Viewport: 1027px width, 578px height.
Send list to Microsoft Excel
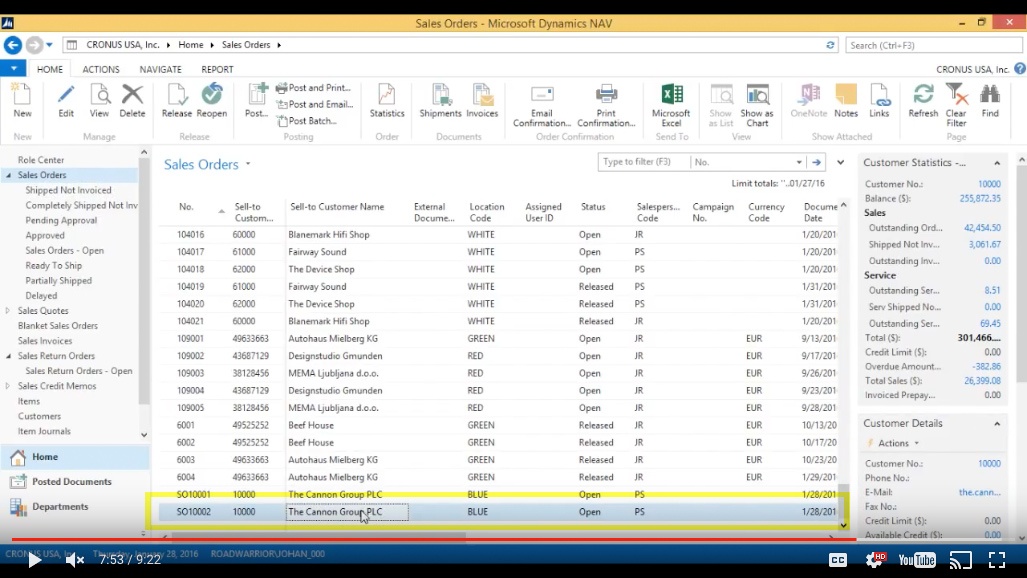click(671, 105)
